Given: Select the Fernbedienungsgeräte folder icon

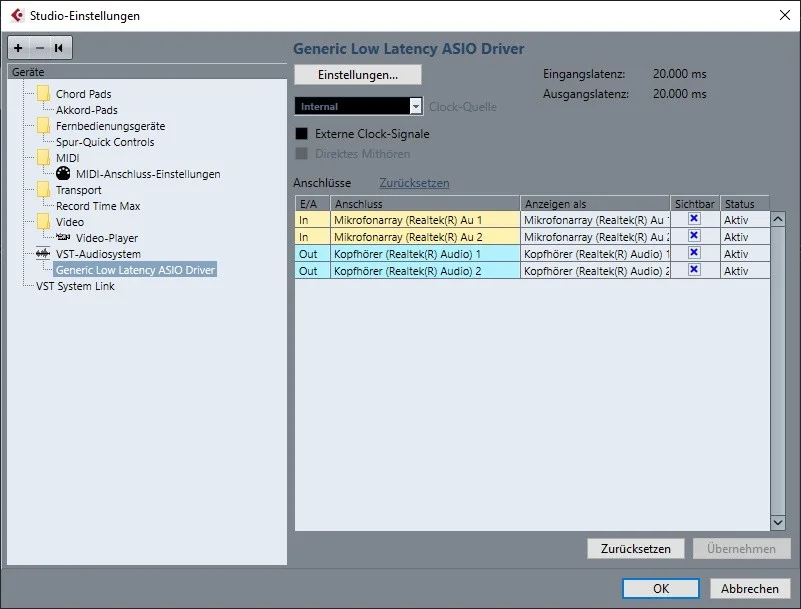Looking at the screenshot, I should point(43,126).
